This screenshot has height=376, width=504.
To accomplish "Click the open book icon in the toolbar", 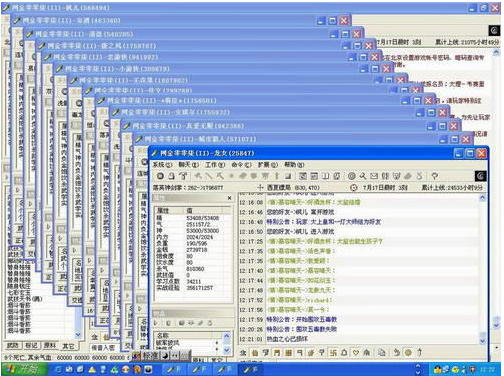I will (x=325, y=176).
